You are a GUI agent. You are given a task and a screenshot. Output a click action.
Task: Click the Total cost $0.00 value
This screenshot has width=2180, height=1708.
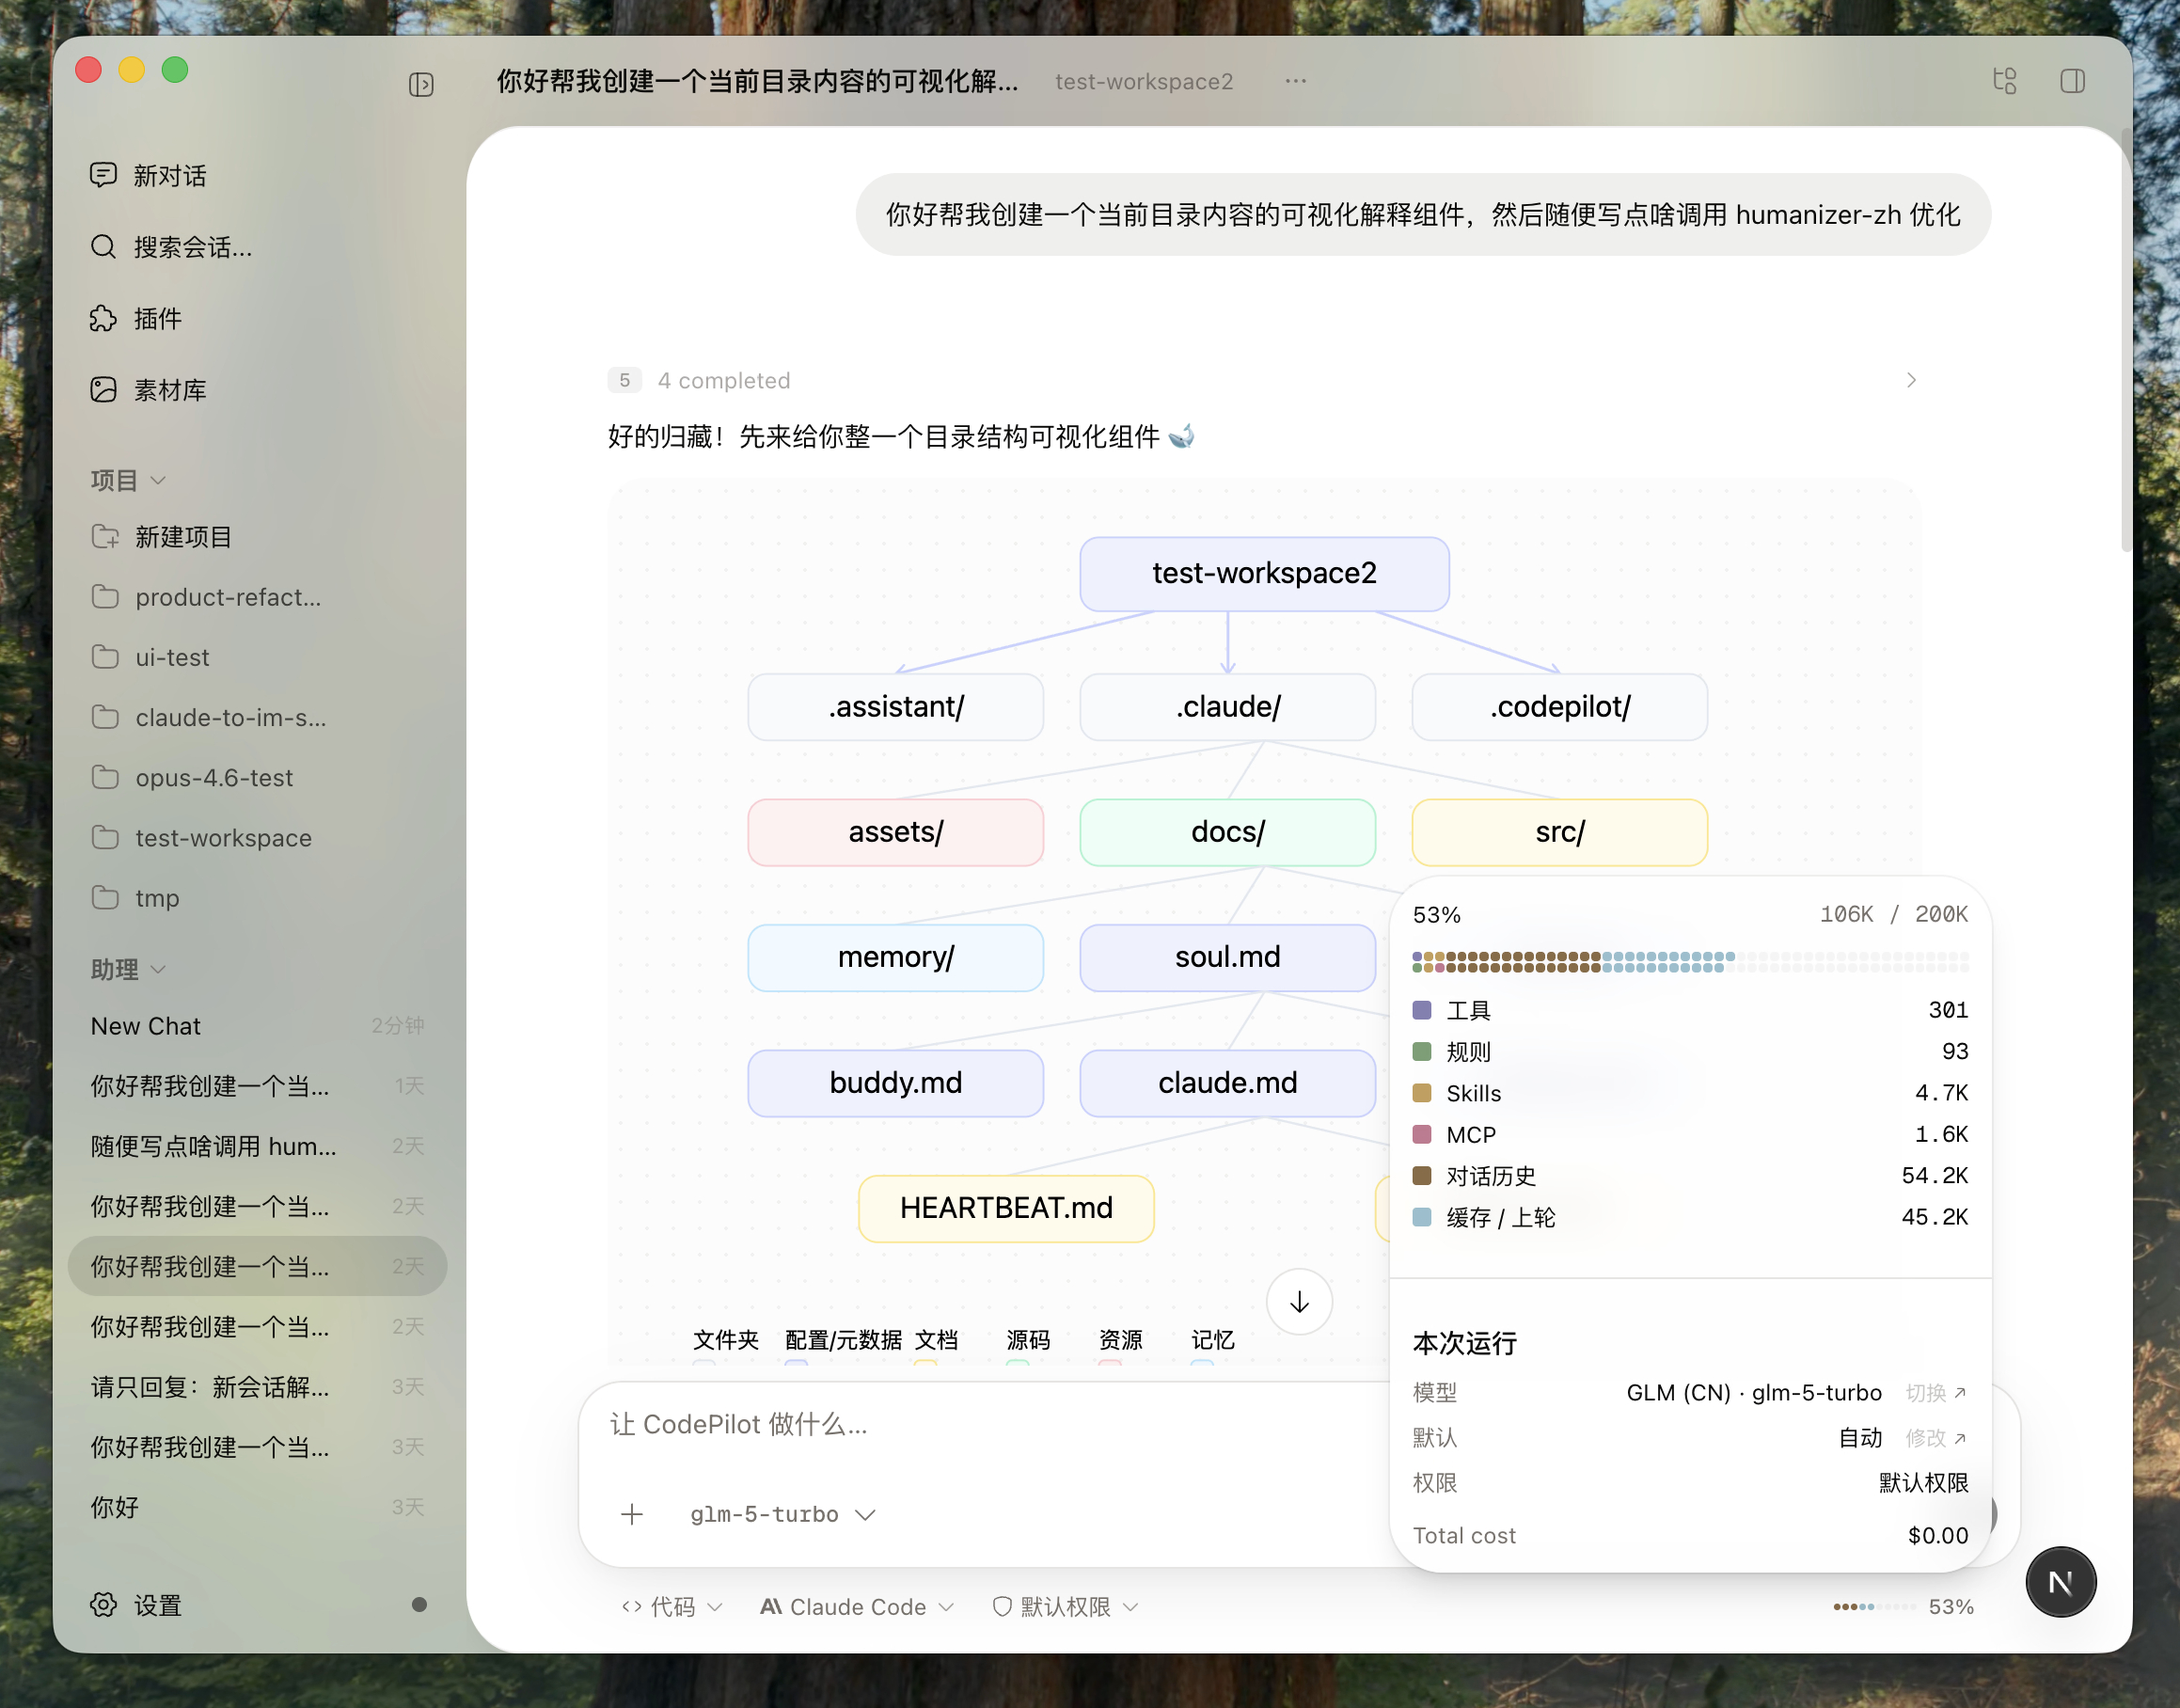1937,1535
